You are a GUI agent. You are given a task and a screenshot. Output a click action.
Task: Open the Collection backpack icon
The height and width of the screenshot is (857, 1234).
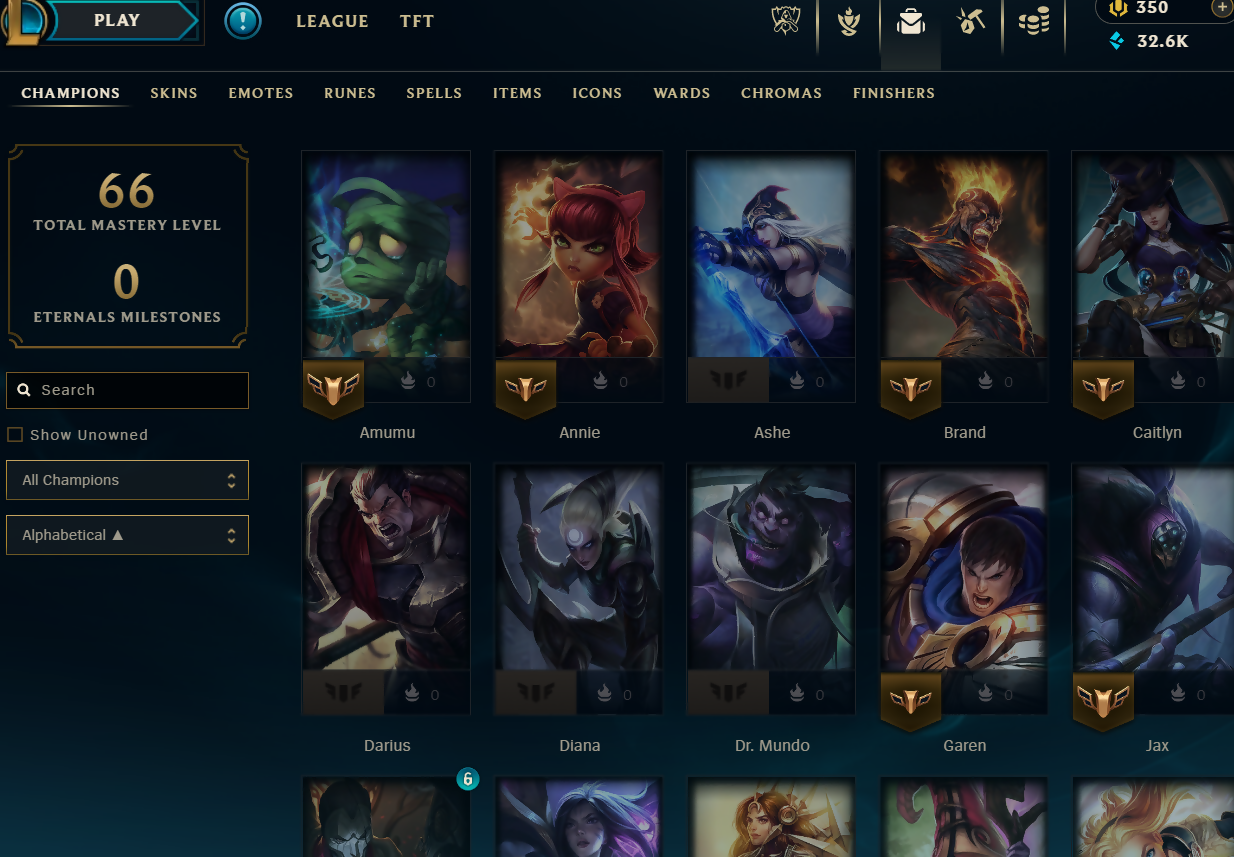click(910, 22)
